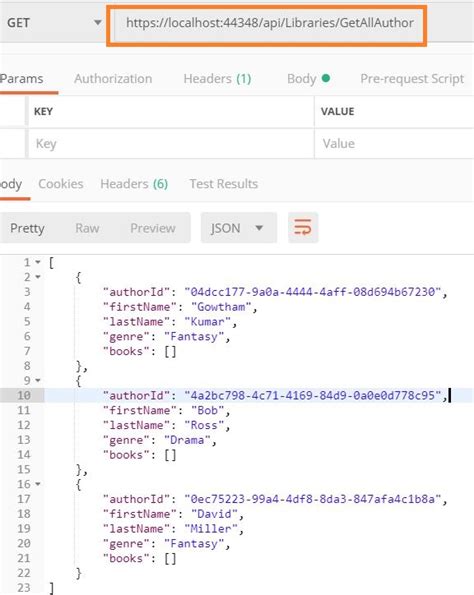Image resolution: width=474 pixels, height=595 pixels.
Task: Click the authorId value starting with 4a2bc798
Action: (x=313, y=395)
